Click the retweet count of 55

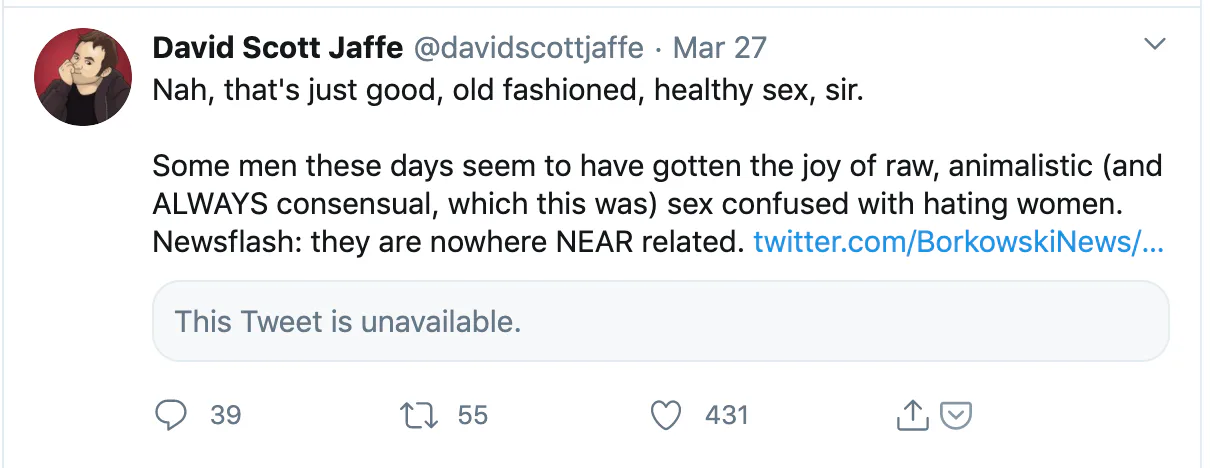point(473,415)
